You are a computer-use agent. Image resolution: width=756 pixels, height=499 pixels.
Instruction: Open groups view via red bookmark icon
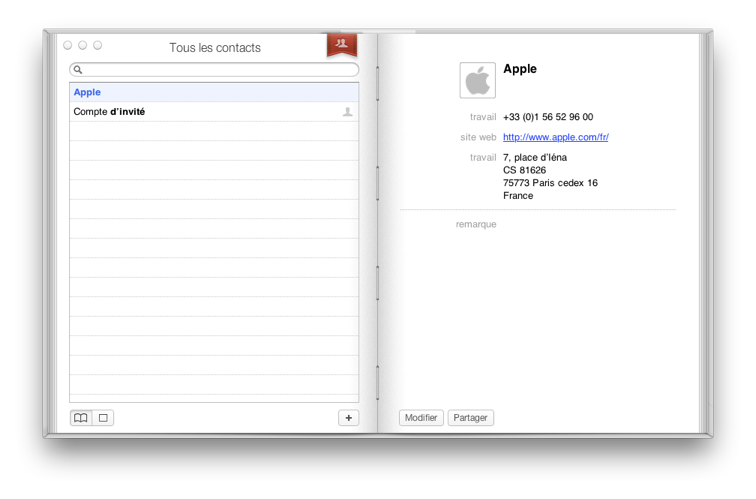click(x=342, y=45)
